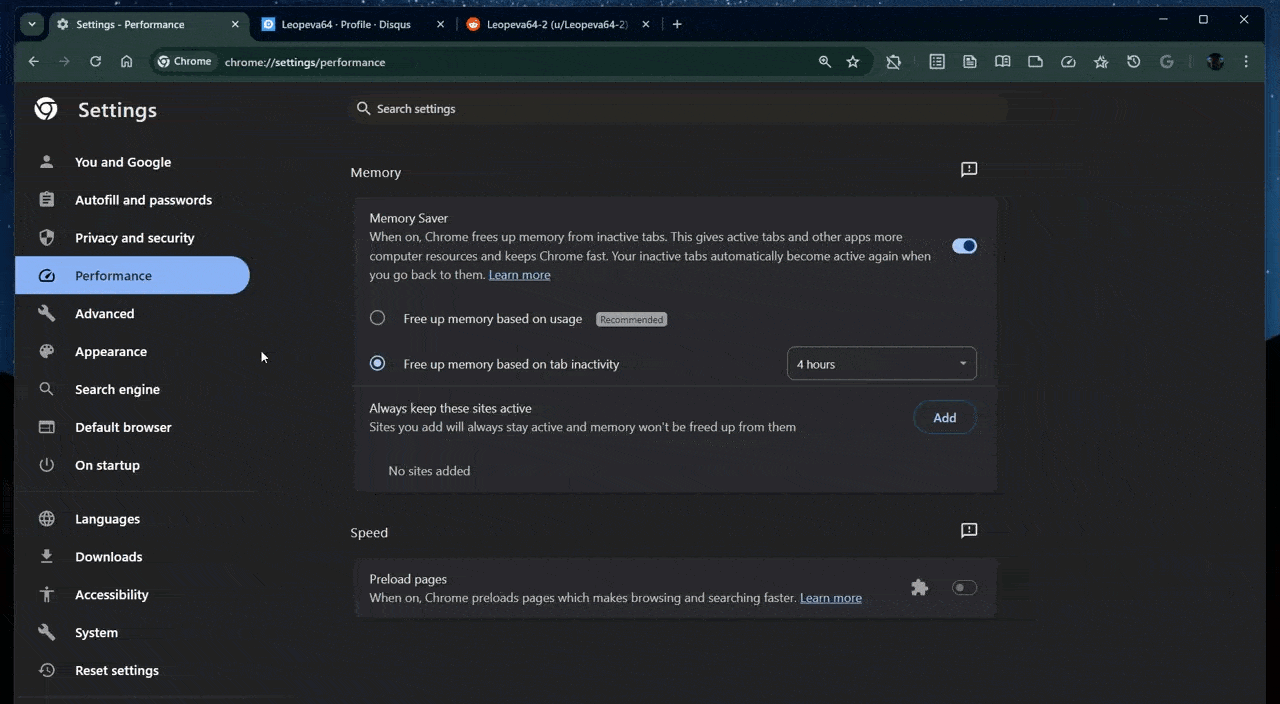Switch to the Leopeva64 Disqus profile tab
1280x704 pixels.
346,24
